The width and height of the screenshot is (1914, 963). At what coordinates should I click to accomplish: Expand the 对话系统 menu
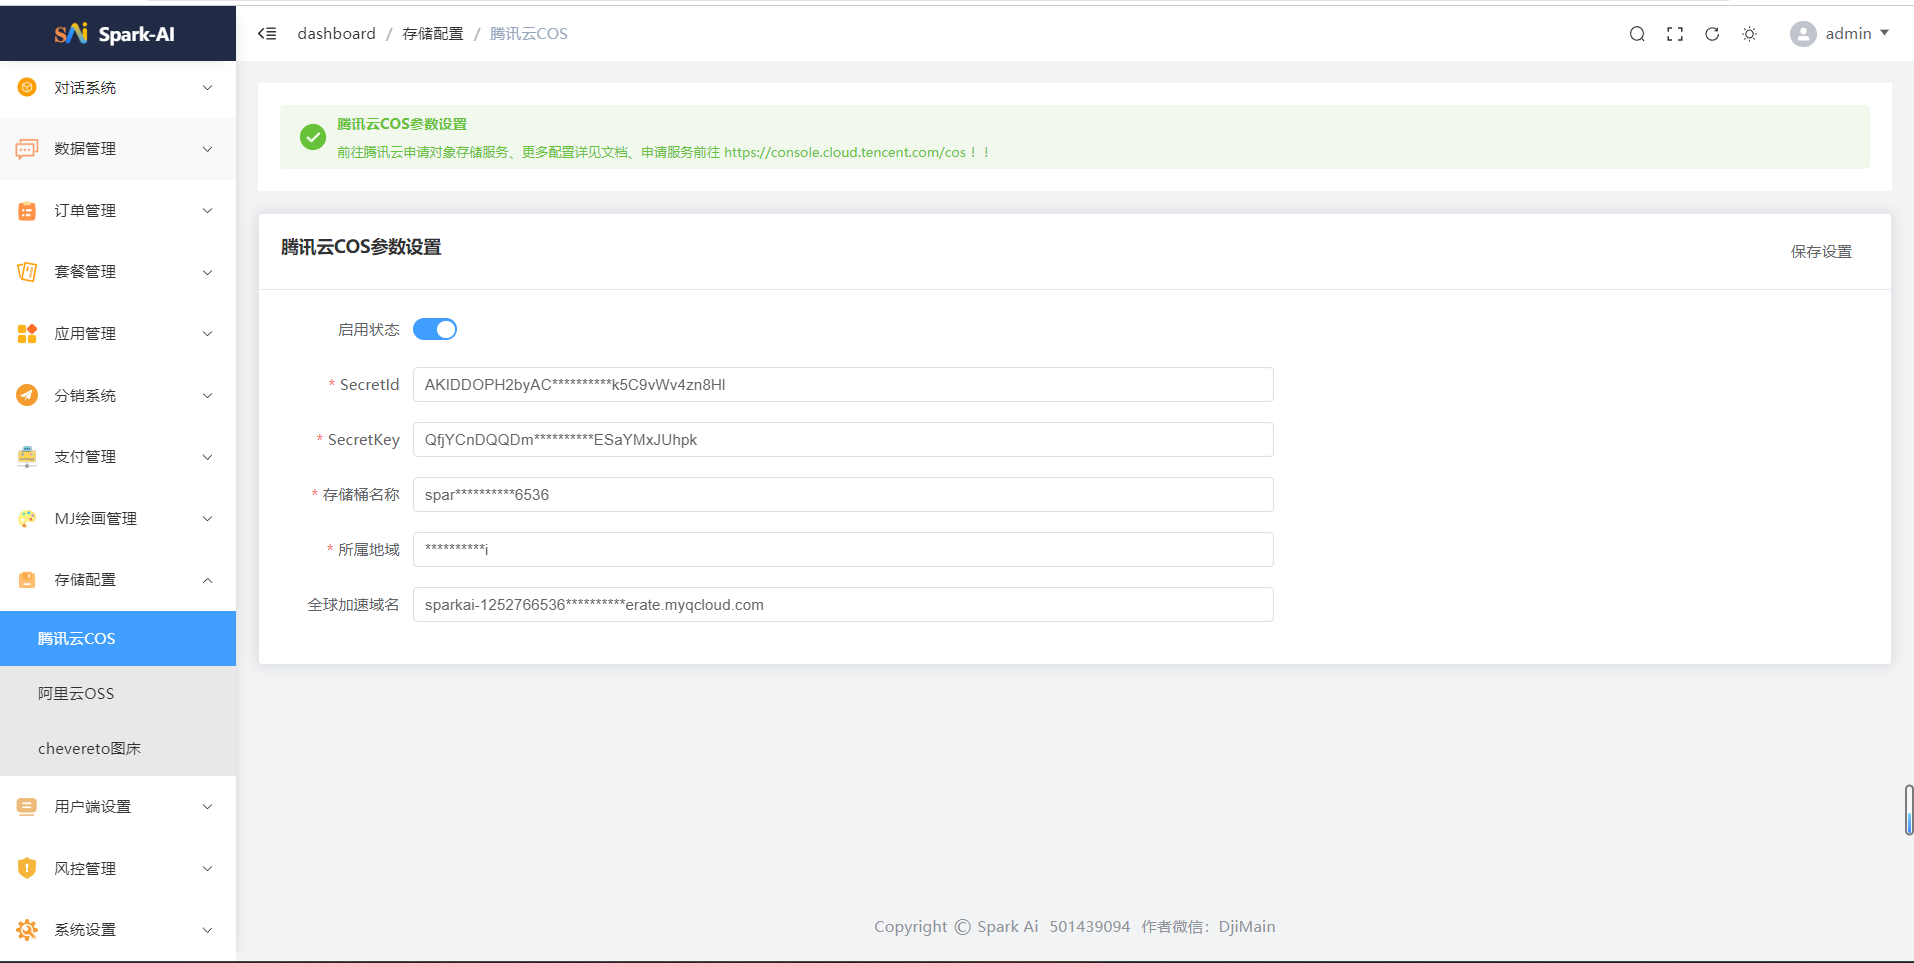tap(117, 88)
